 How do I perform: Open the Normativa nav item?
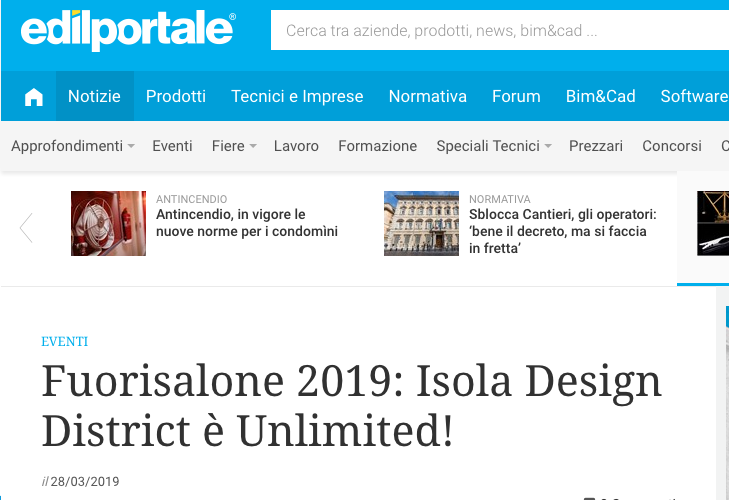428,96
